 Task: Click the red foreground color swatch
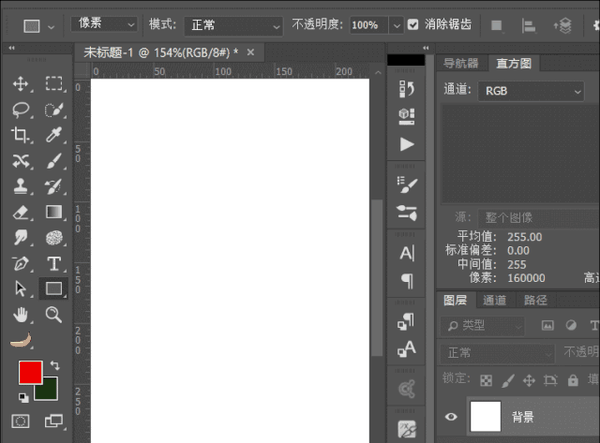(x=31, y=372)
